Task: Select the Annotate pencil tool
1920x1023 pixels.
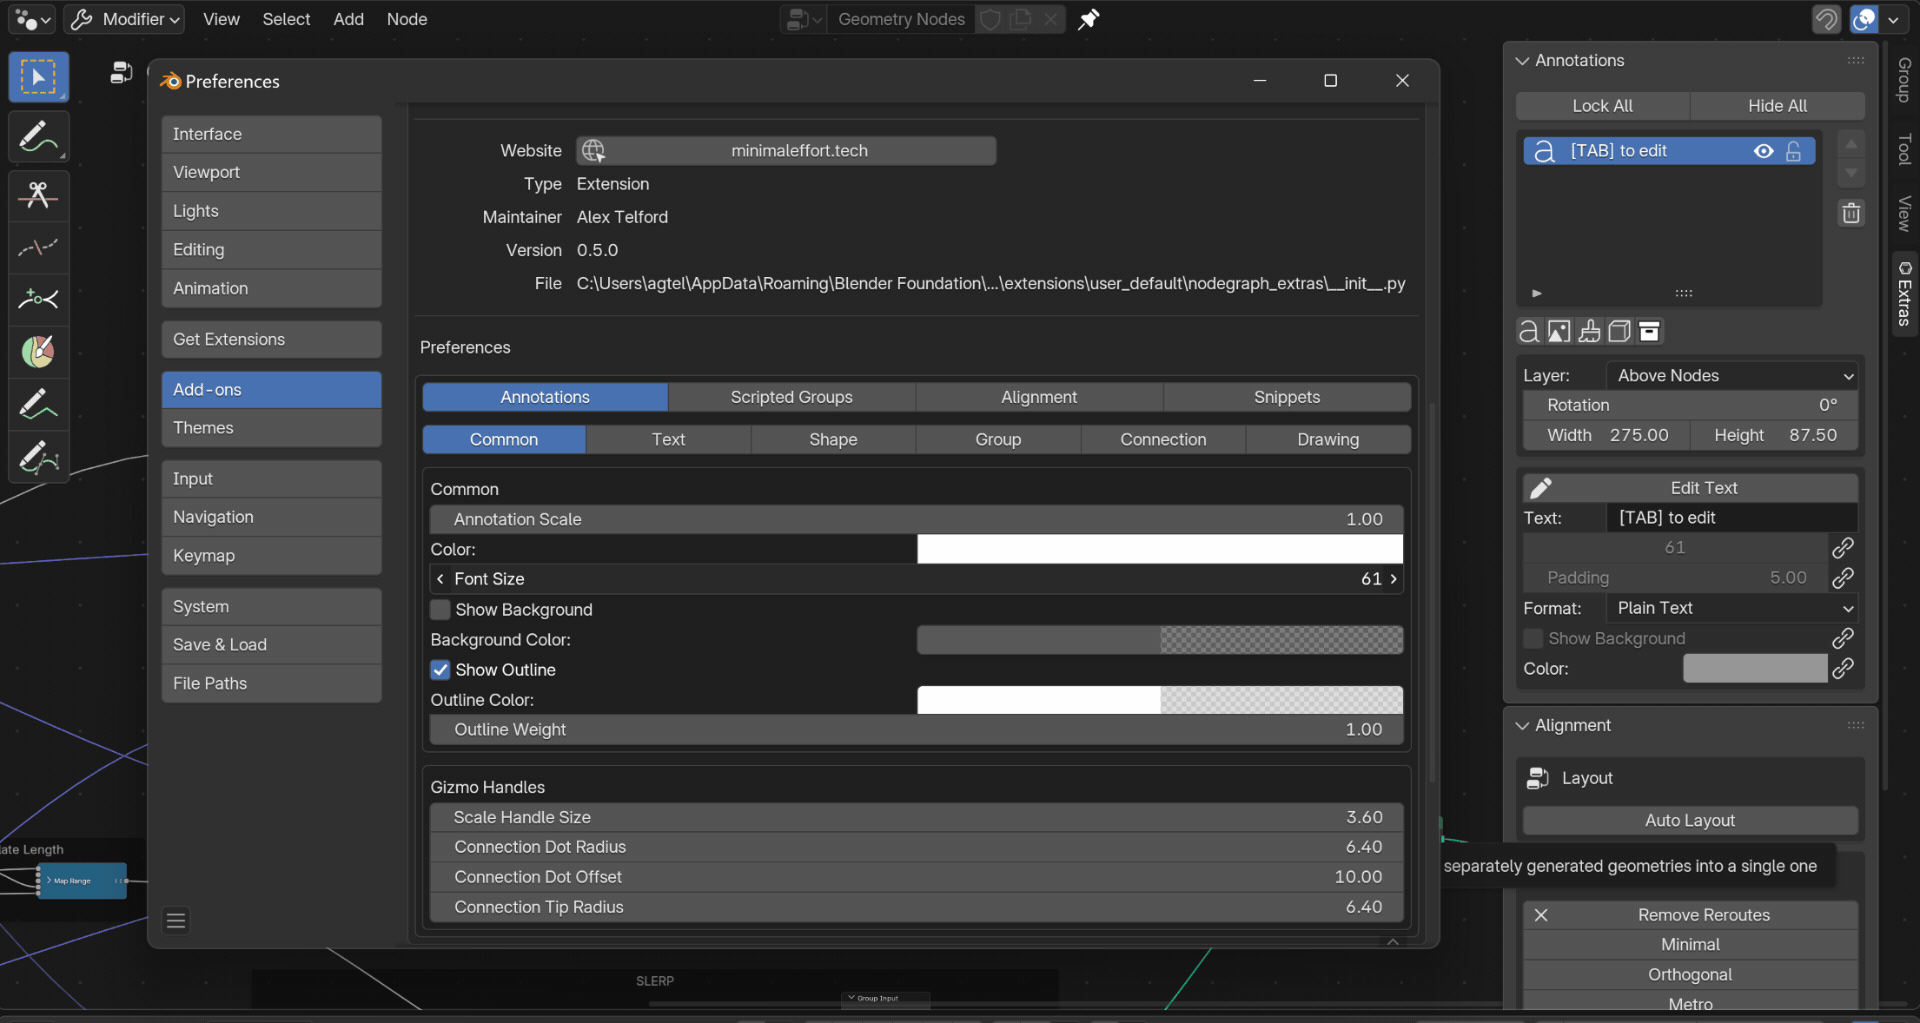Action: [x=38, y=137]
